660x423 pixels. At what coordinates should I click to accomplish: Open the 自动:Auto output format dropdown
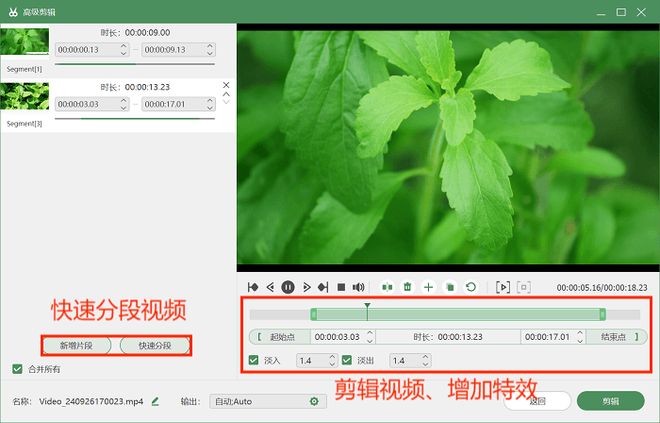[x=268, y=402]
